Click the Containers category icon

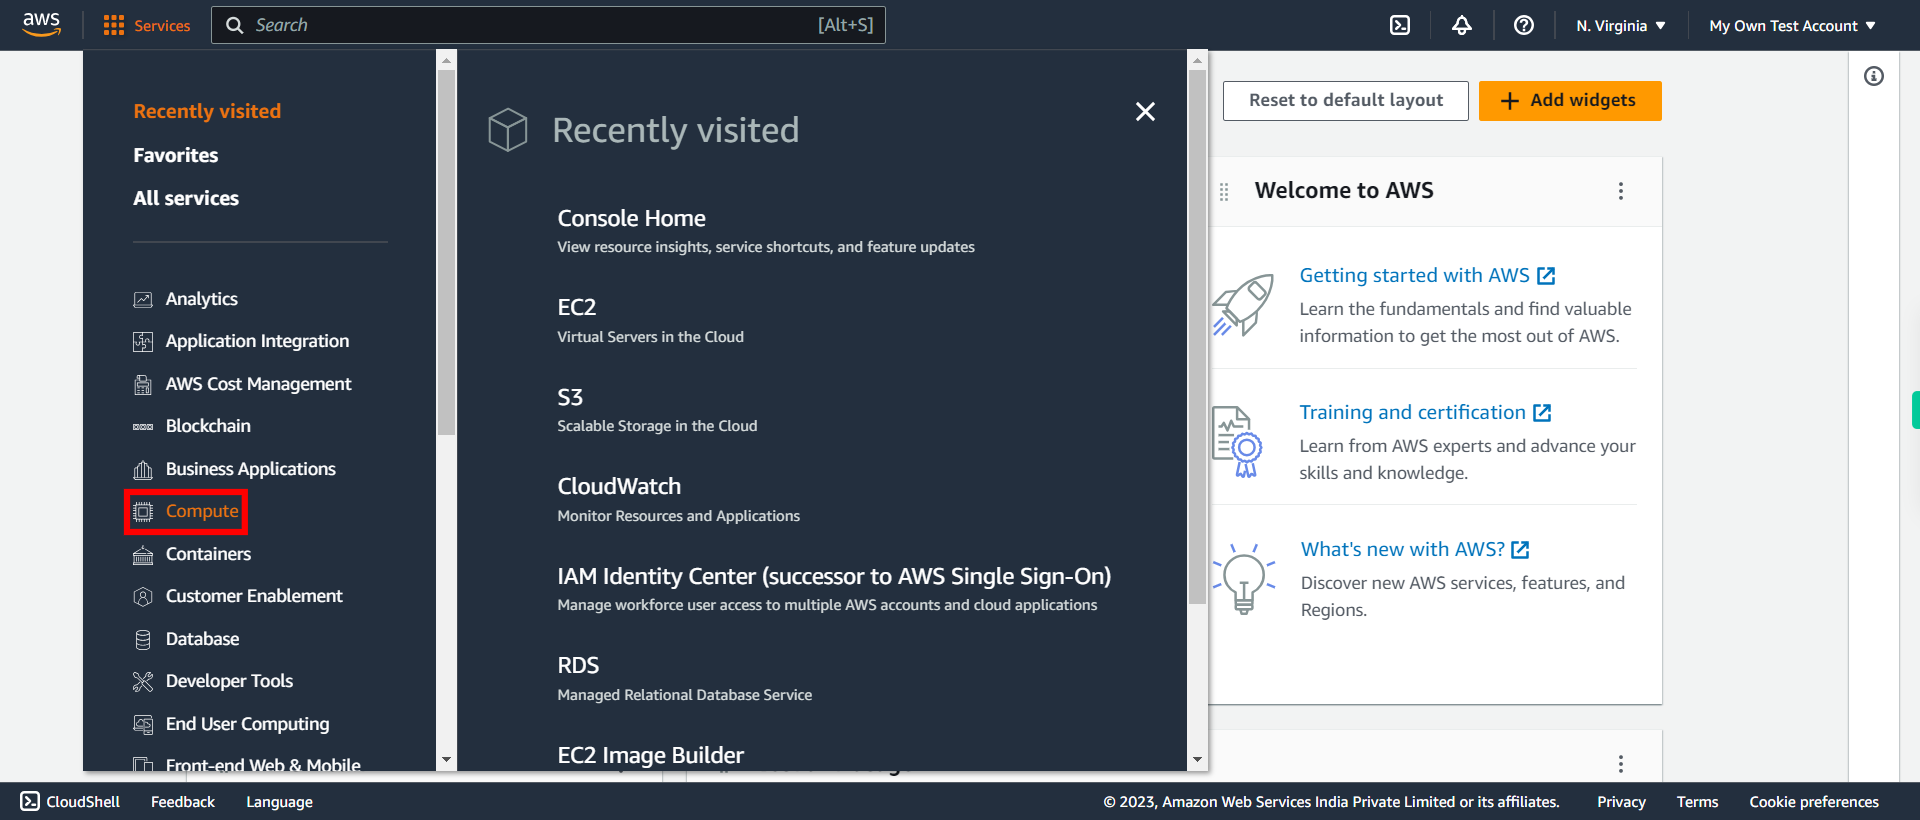pyautogui.click(x=143, y=555)
